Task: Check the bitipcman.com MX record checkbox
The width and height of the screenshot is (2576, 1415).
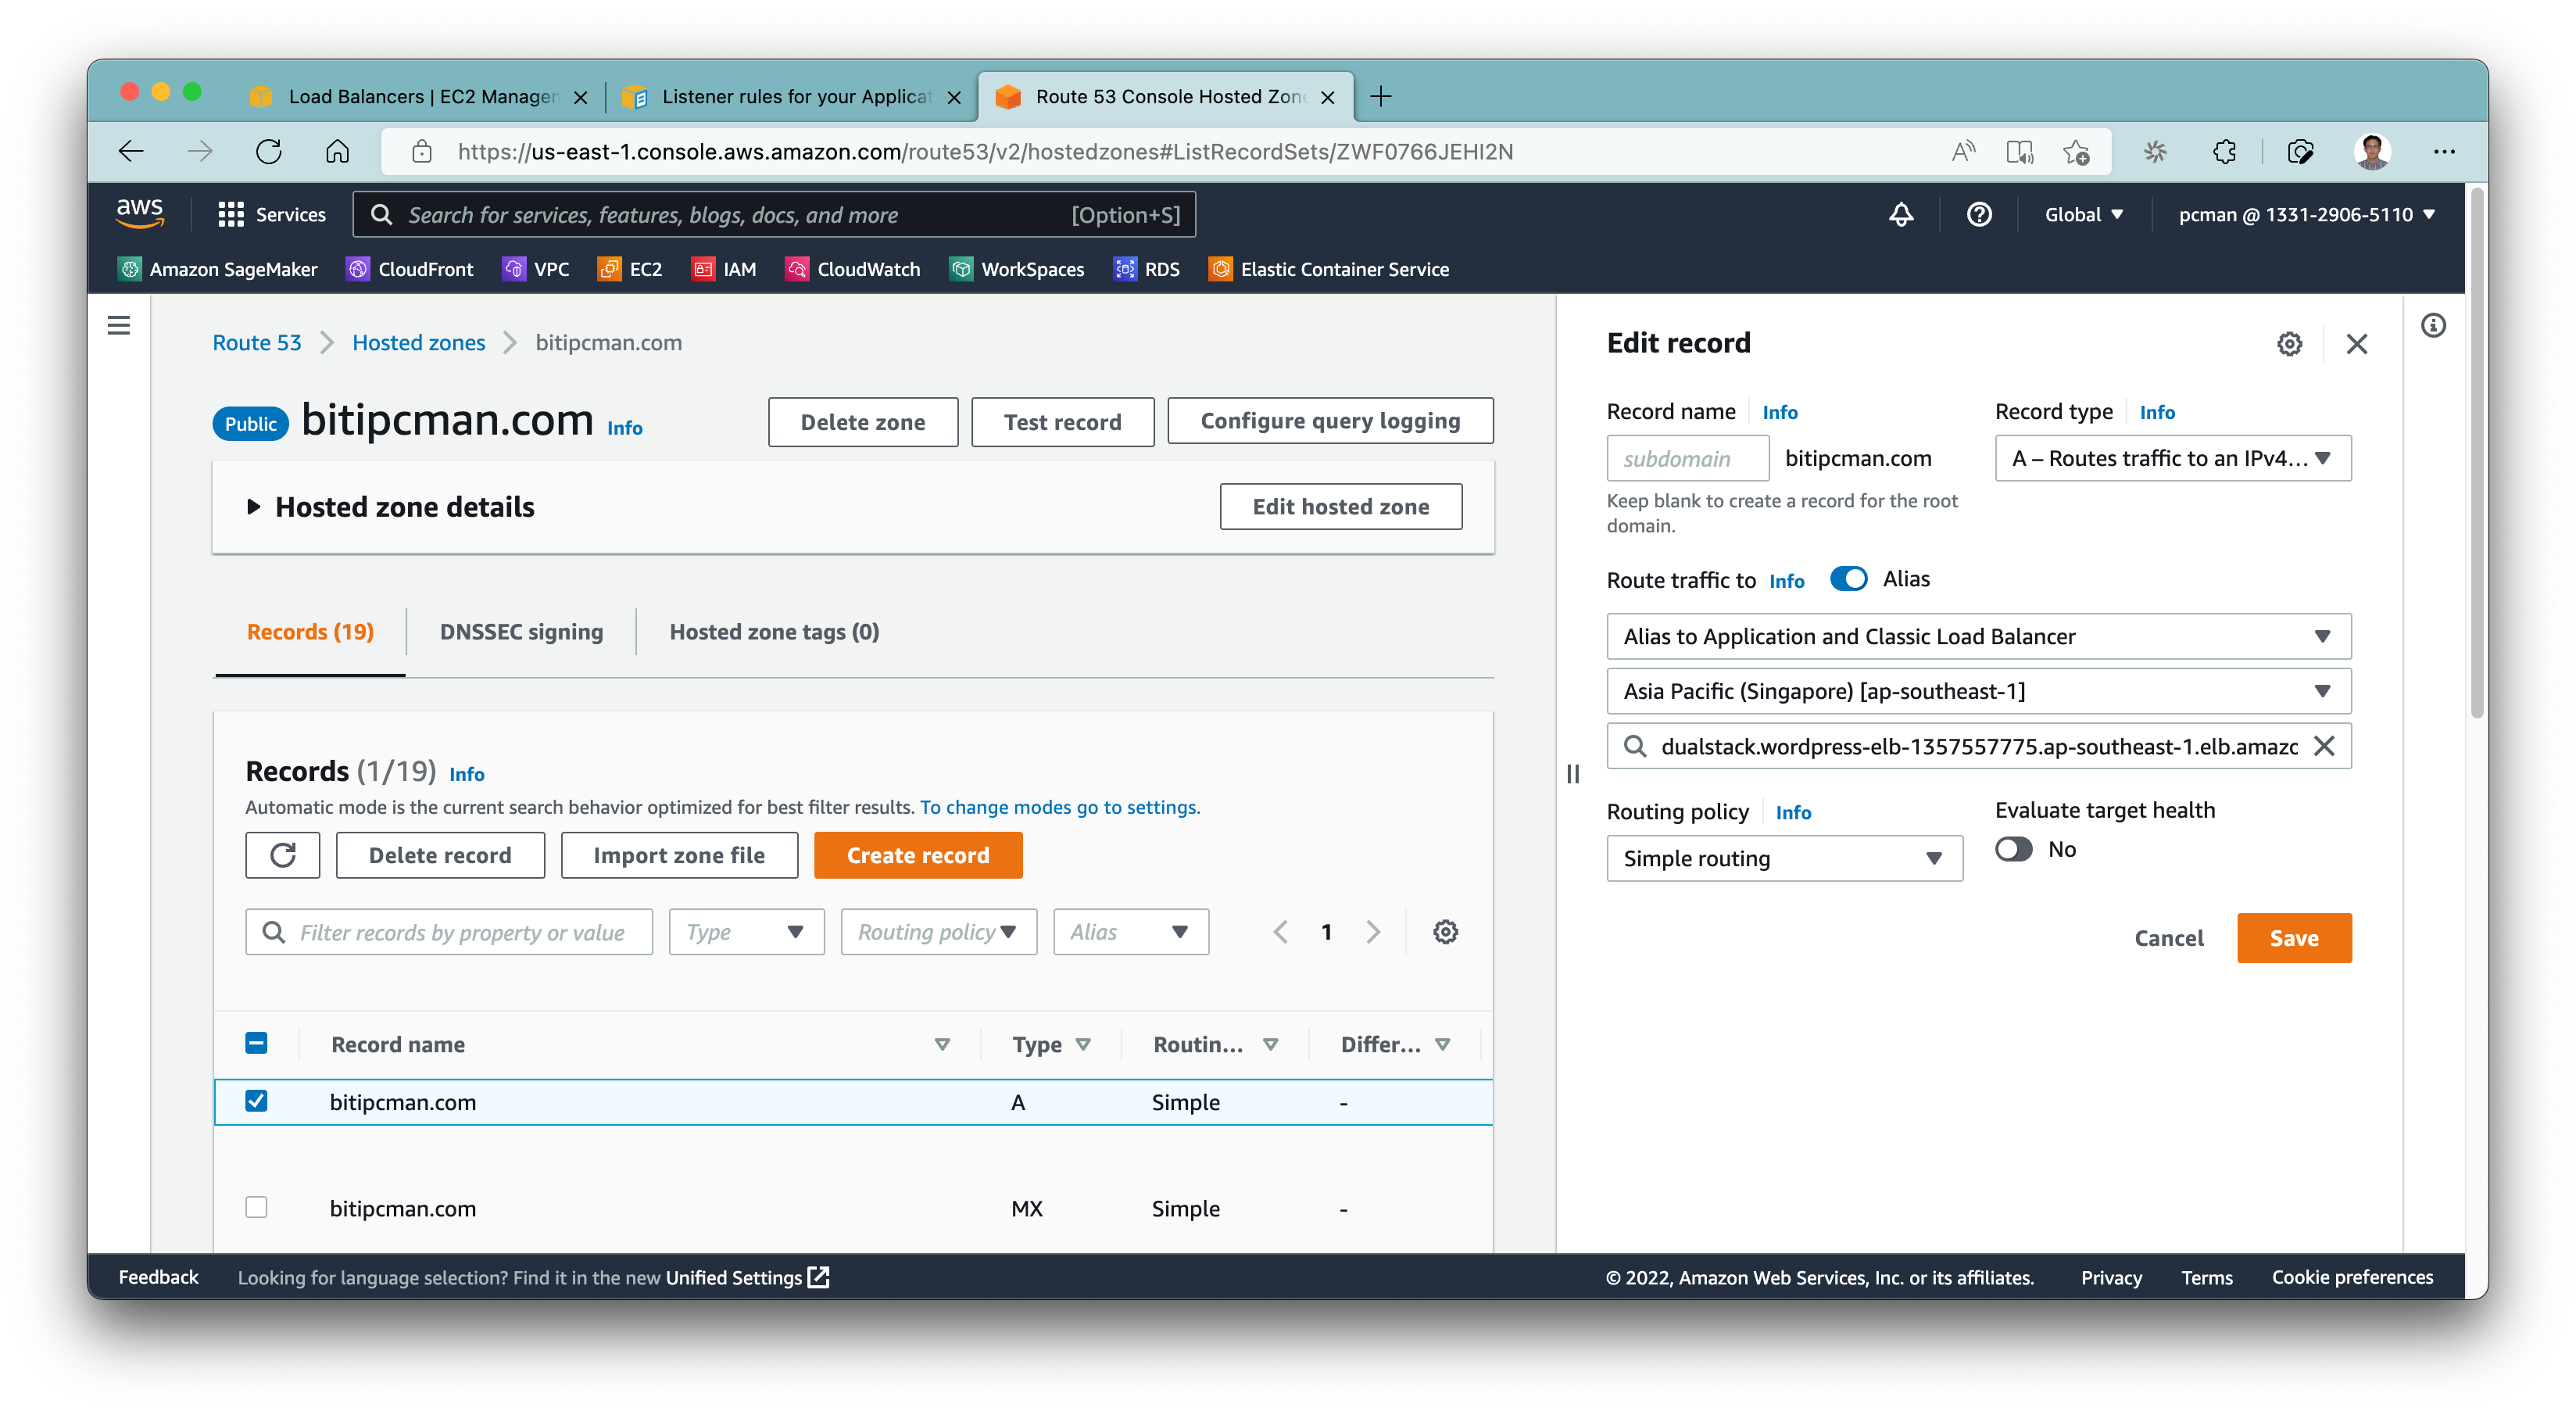Action: (256, 1207)
